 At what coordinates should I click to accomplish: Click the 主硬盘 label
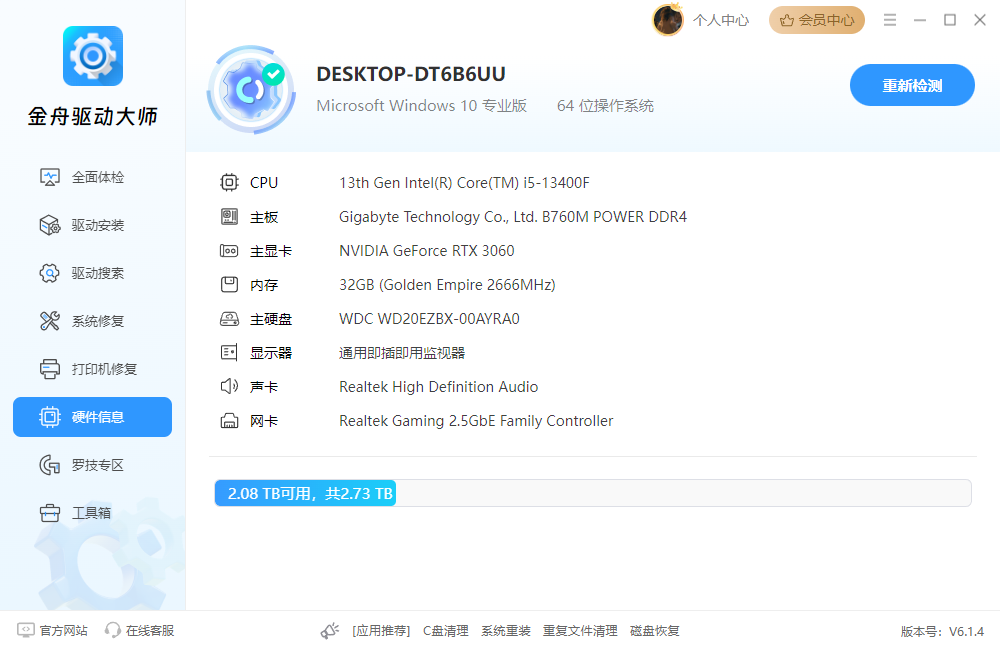(x=271, y=319)
